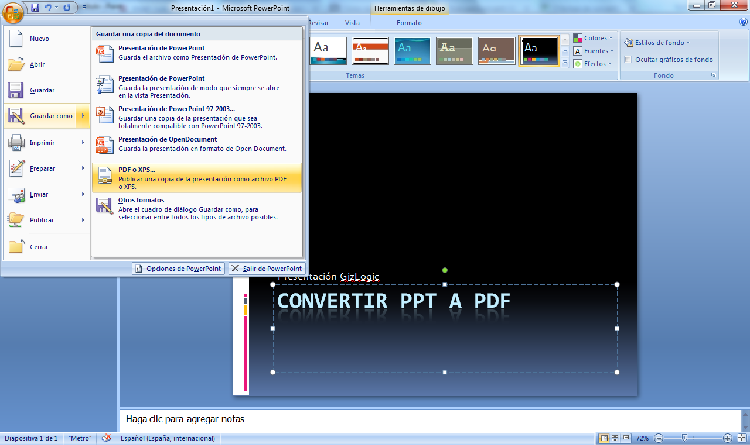Choose first Presentación de PowerPoint save option
The height and width of the screenshot is (445, 750).
[197, 53]
